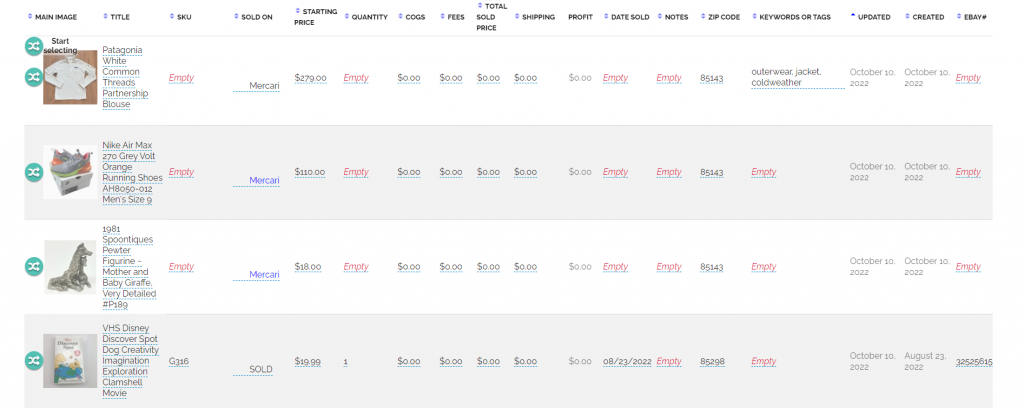
Task: Edit the Nike Air Max 270 title
Action: point(133,172)
